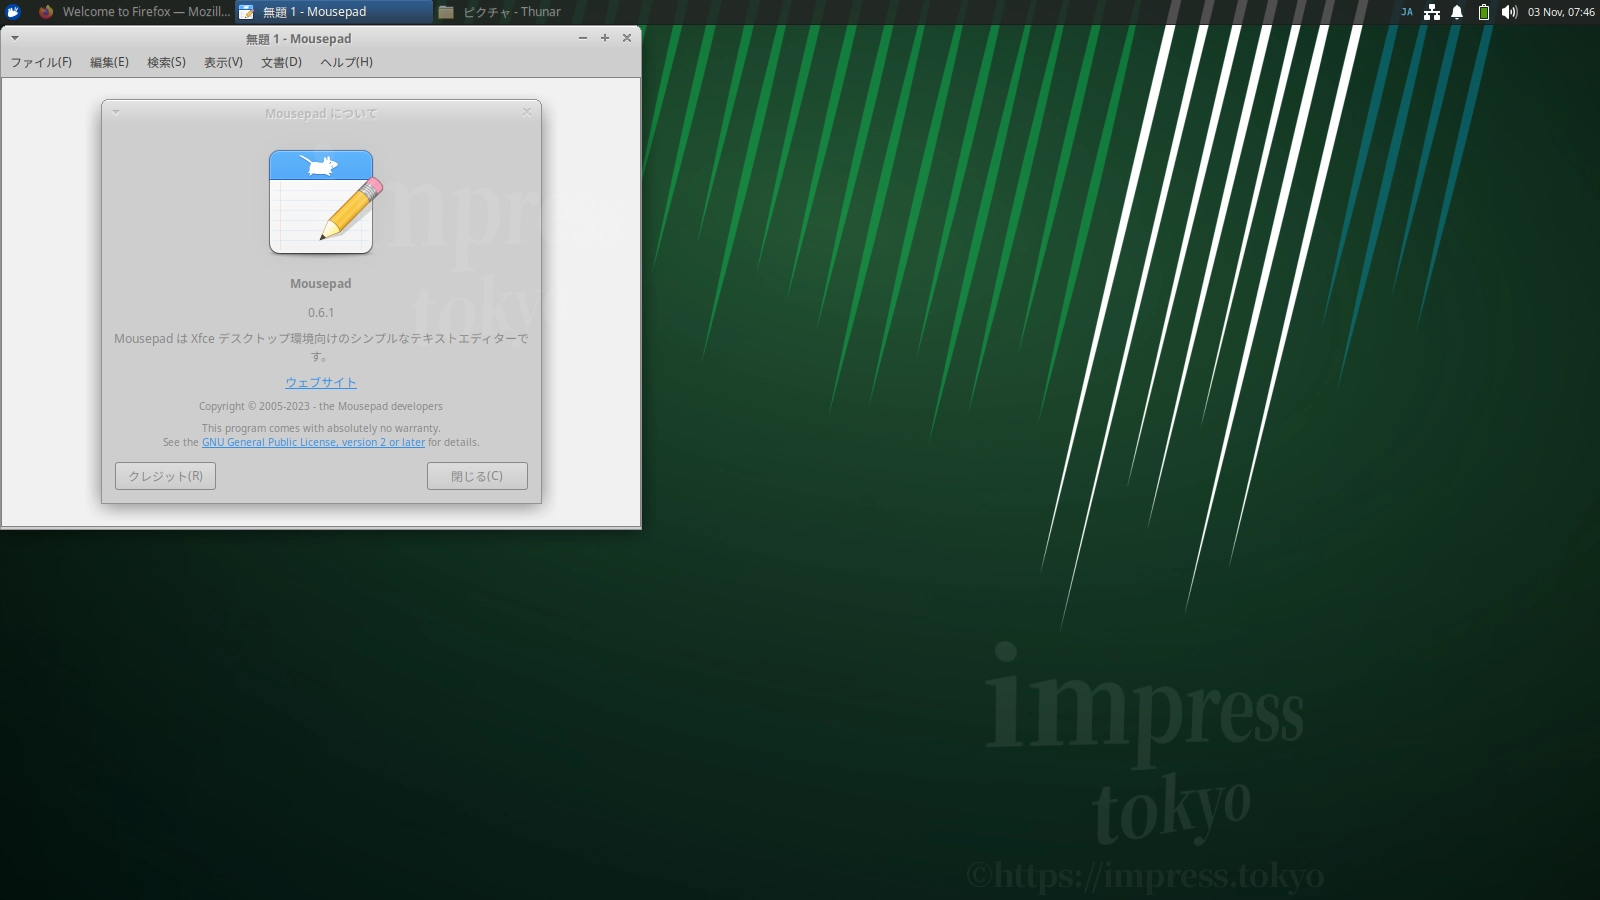
Task: Open the Mousepad window menu arrow
Action: [x=15, y=38]
